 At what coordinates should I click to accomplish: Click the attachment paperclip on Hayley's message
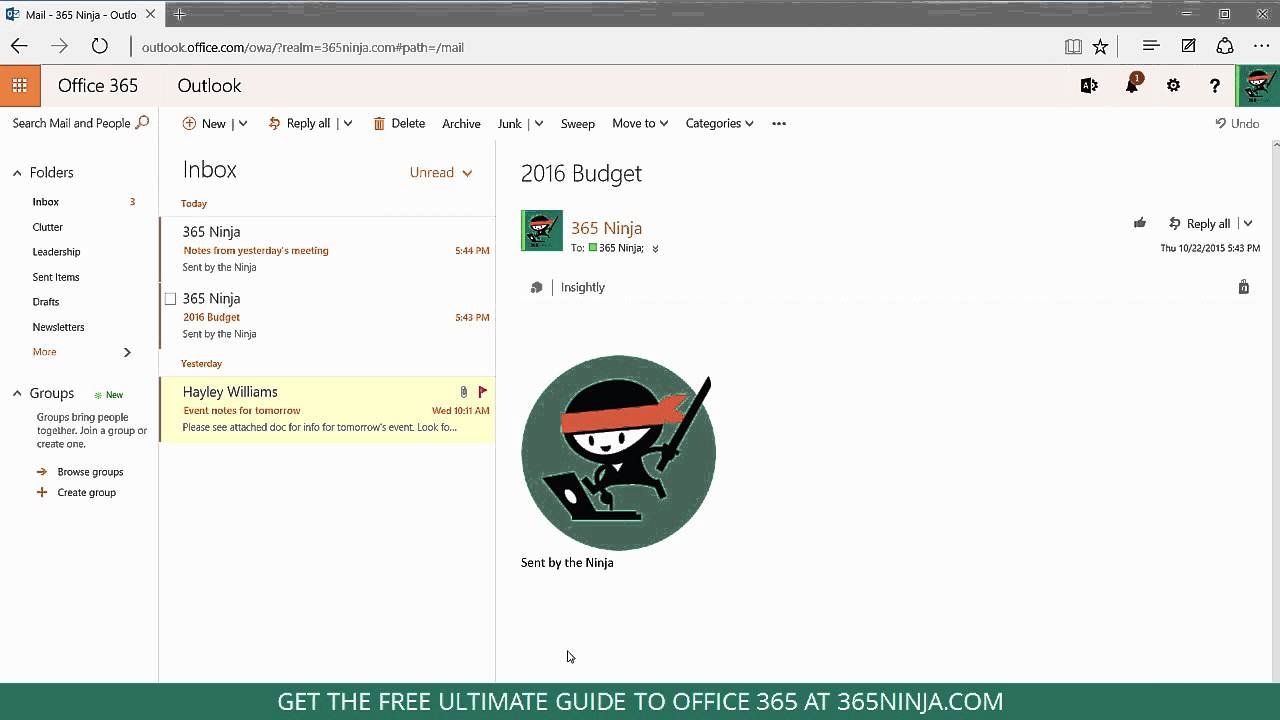pos(464,392)
